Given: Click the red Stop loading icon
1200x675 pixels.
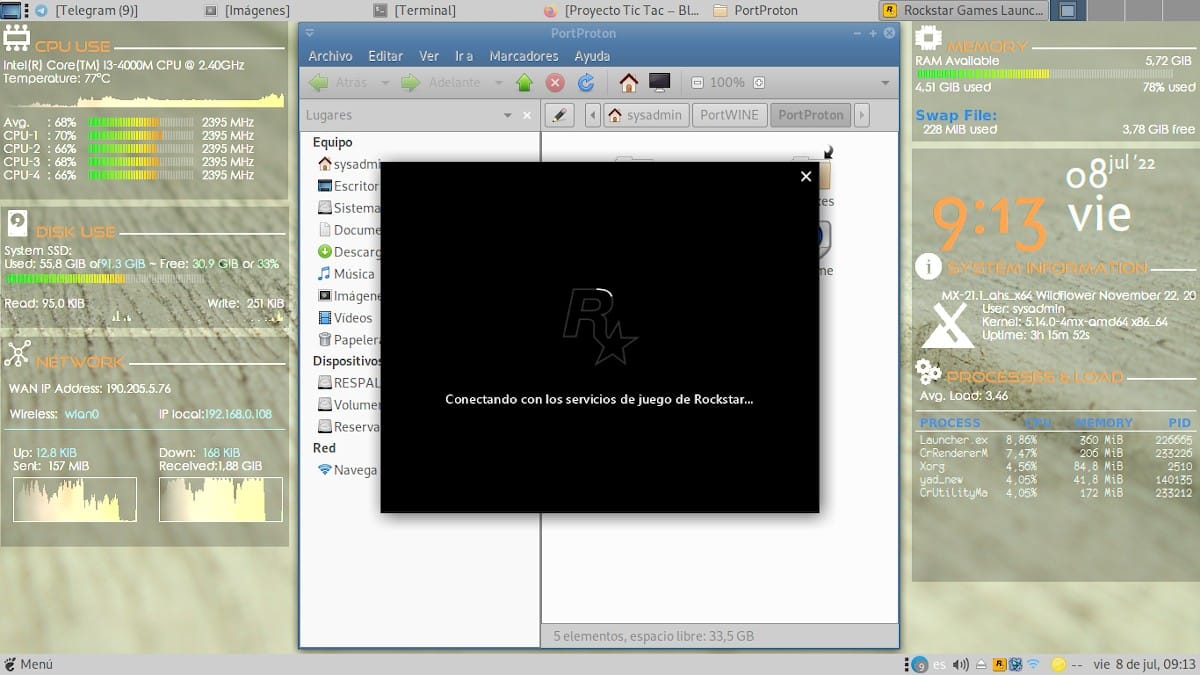Looking at the screenshot, I should [555, 83].
